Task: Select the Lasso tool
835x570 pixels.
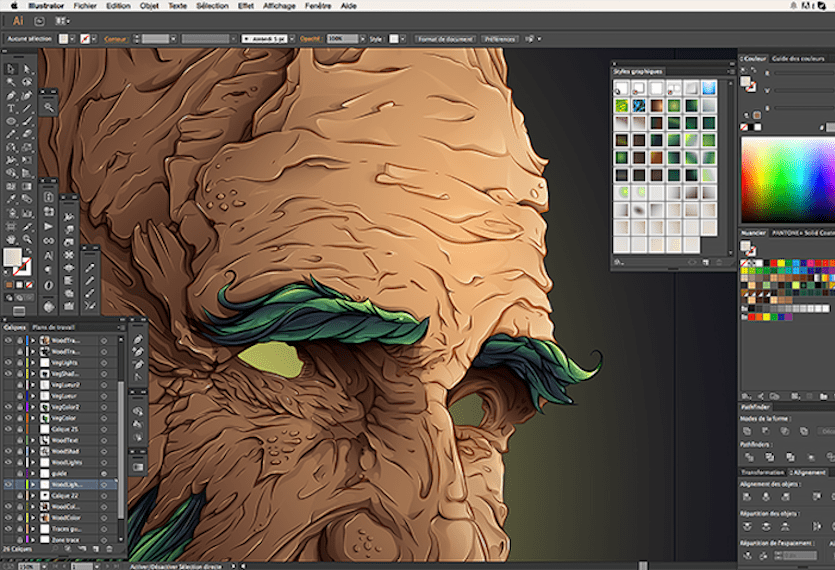Action: [27, 82]
